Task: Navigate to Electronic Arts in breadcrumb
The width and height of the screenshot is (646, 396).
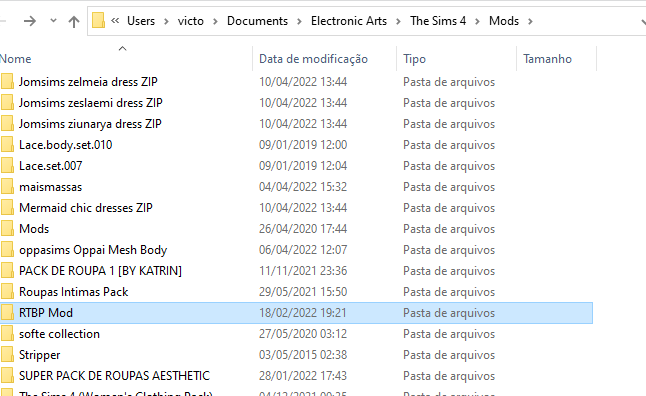Action: click(349, 21)
